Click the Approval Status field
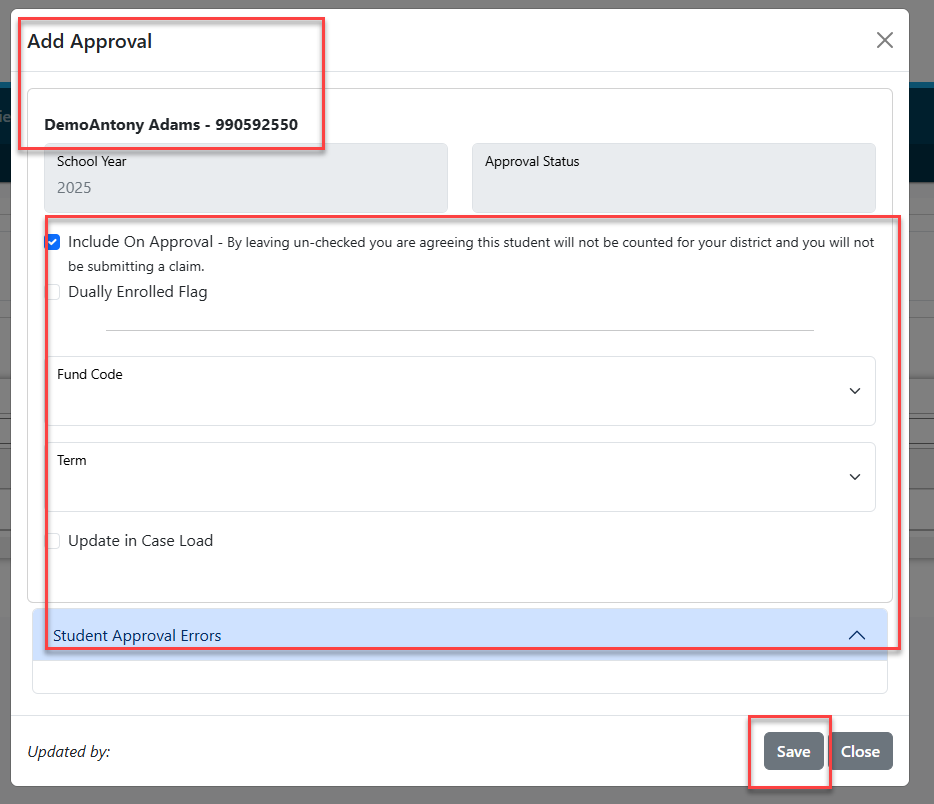 (674, 177)
